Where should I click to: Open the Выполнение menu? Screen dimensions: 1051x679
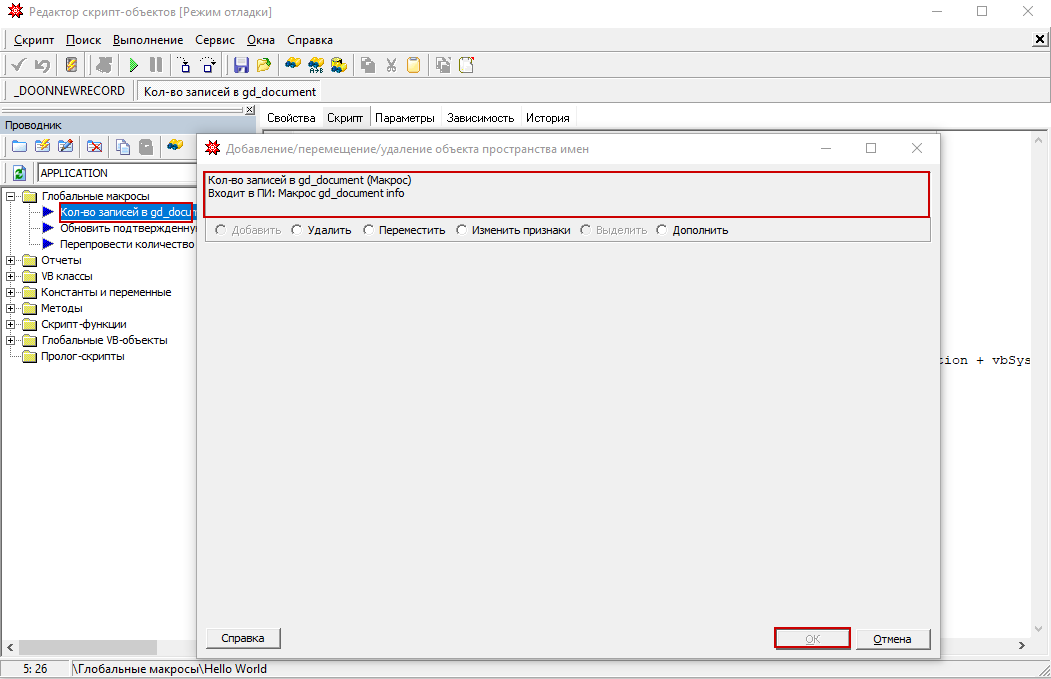[148, 40]
